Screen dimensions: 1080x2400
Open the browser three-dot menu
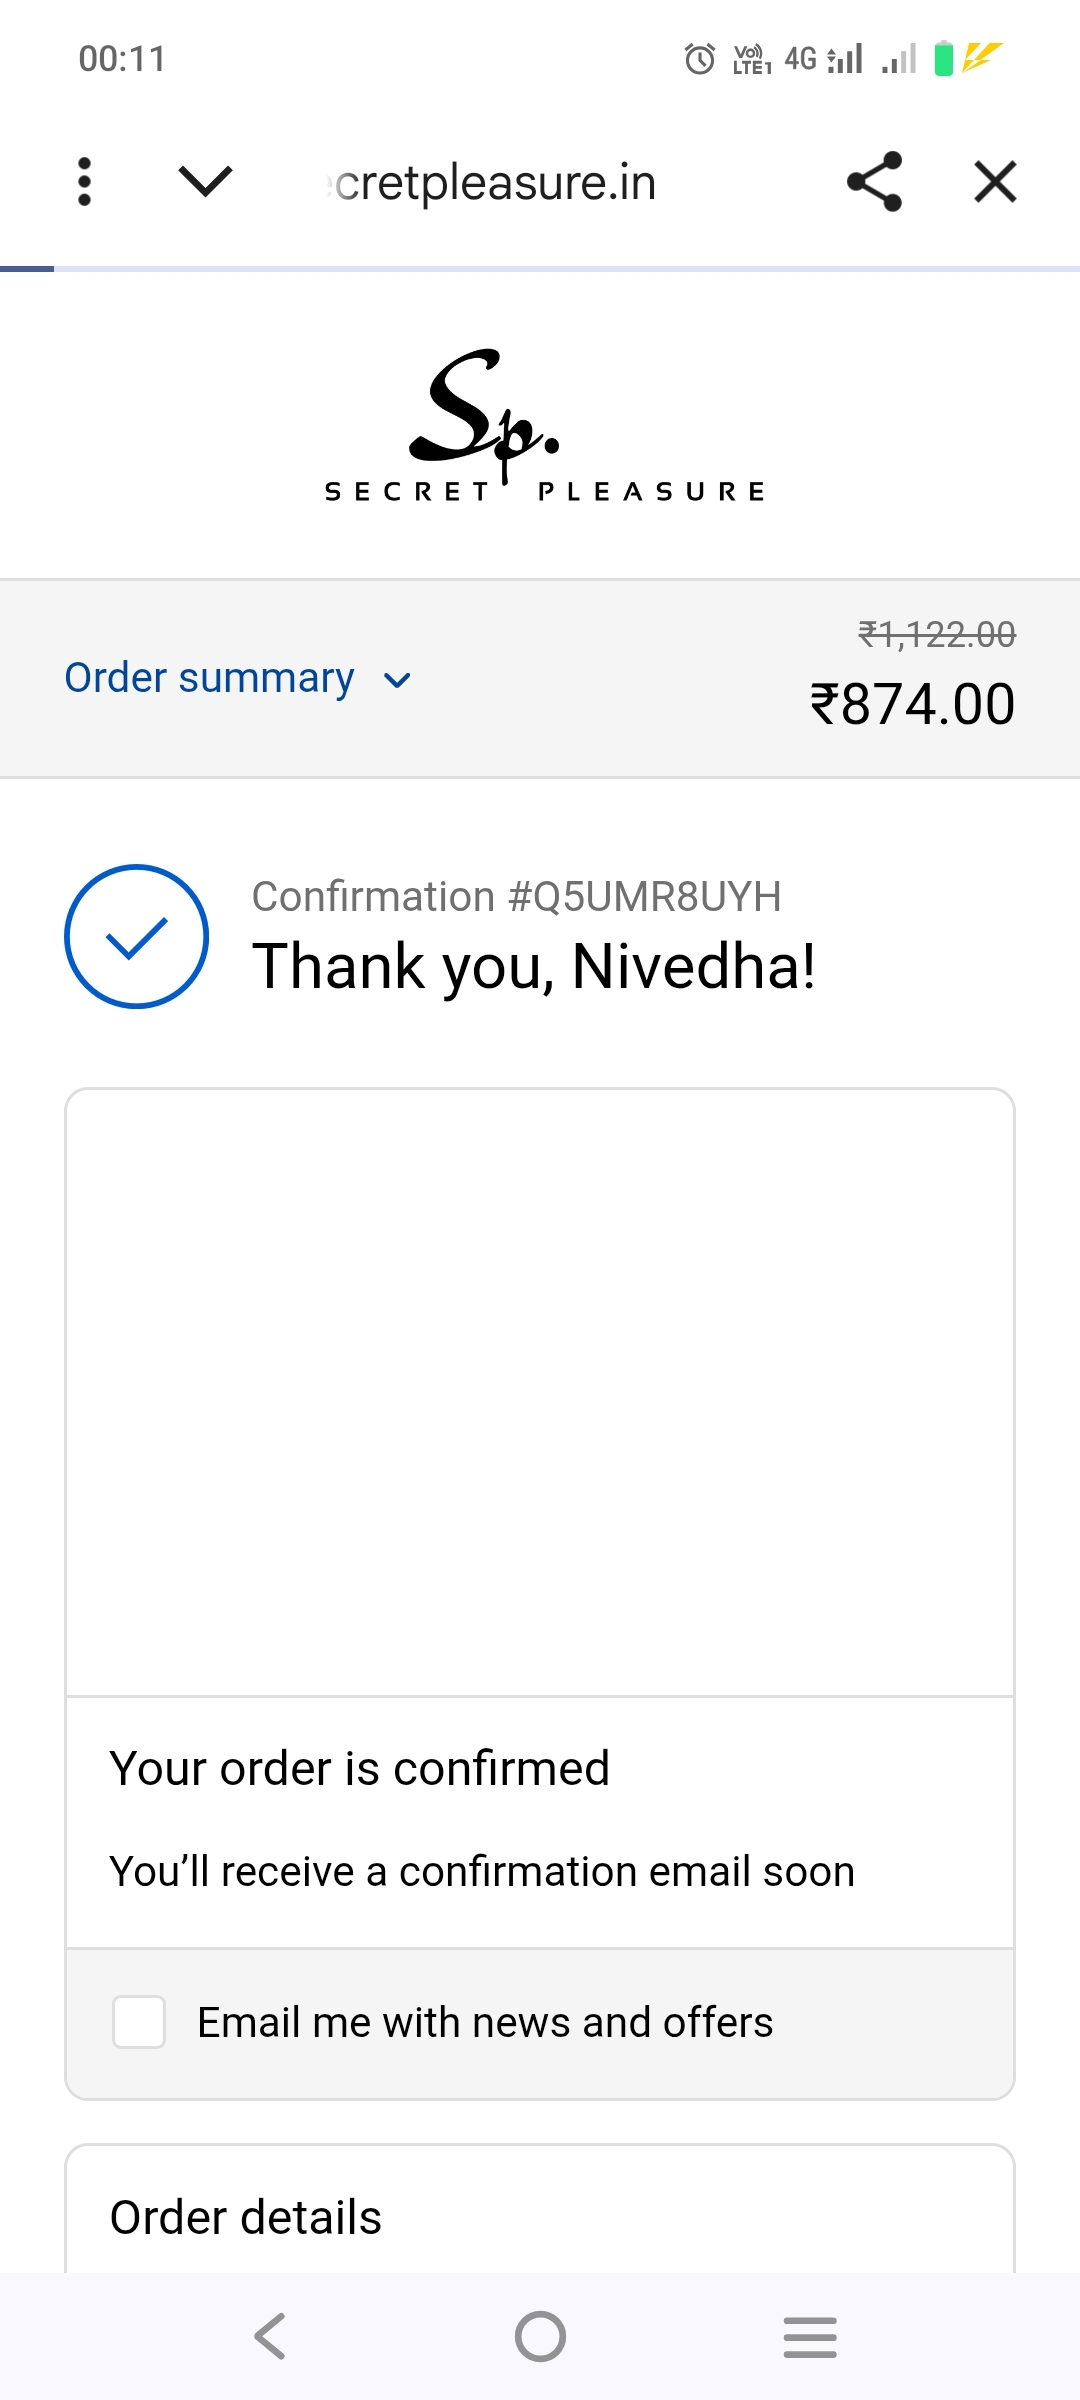pos(84,182)
